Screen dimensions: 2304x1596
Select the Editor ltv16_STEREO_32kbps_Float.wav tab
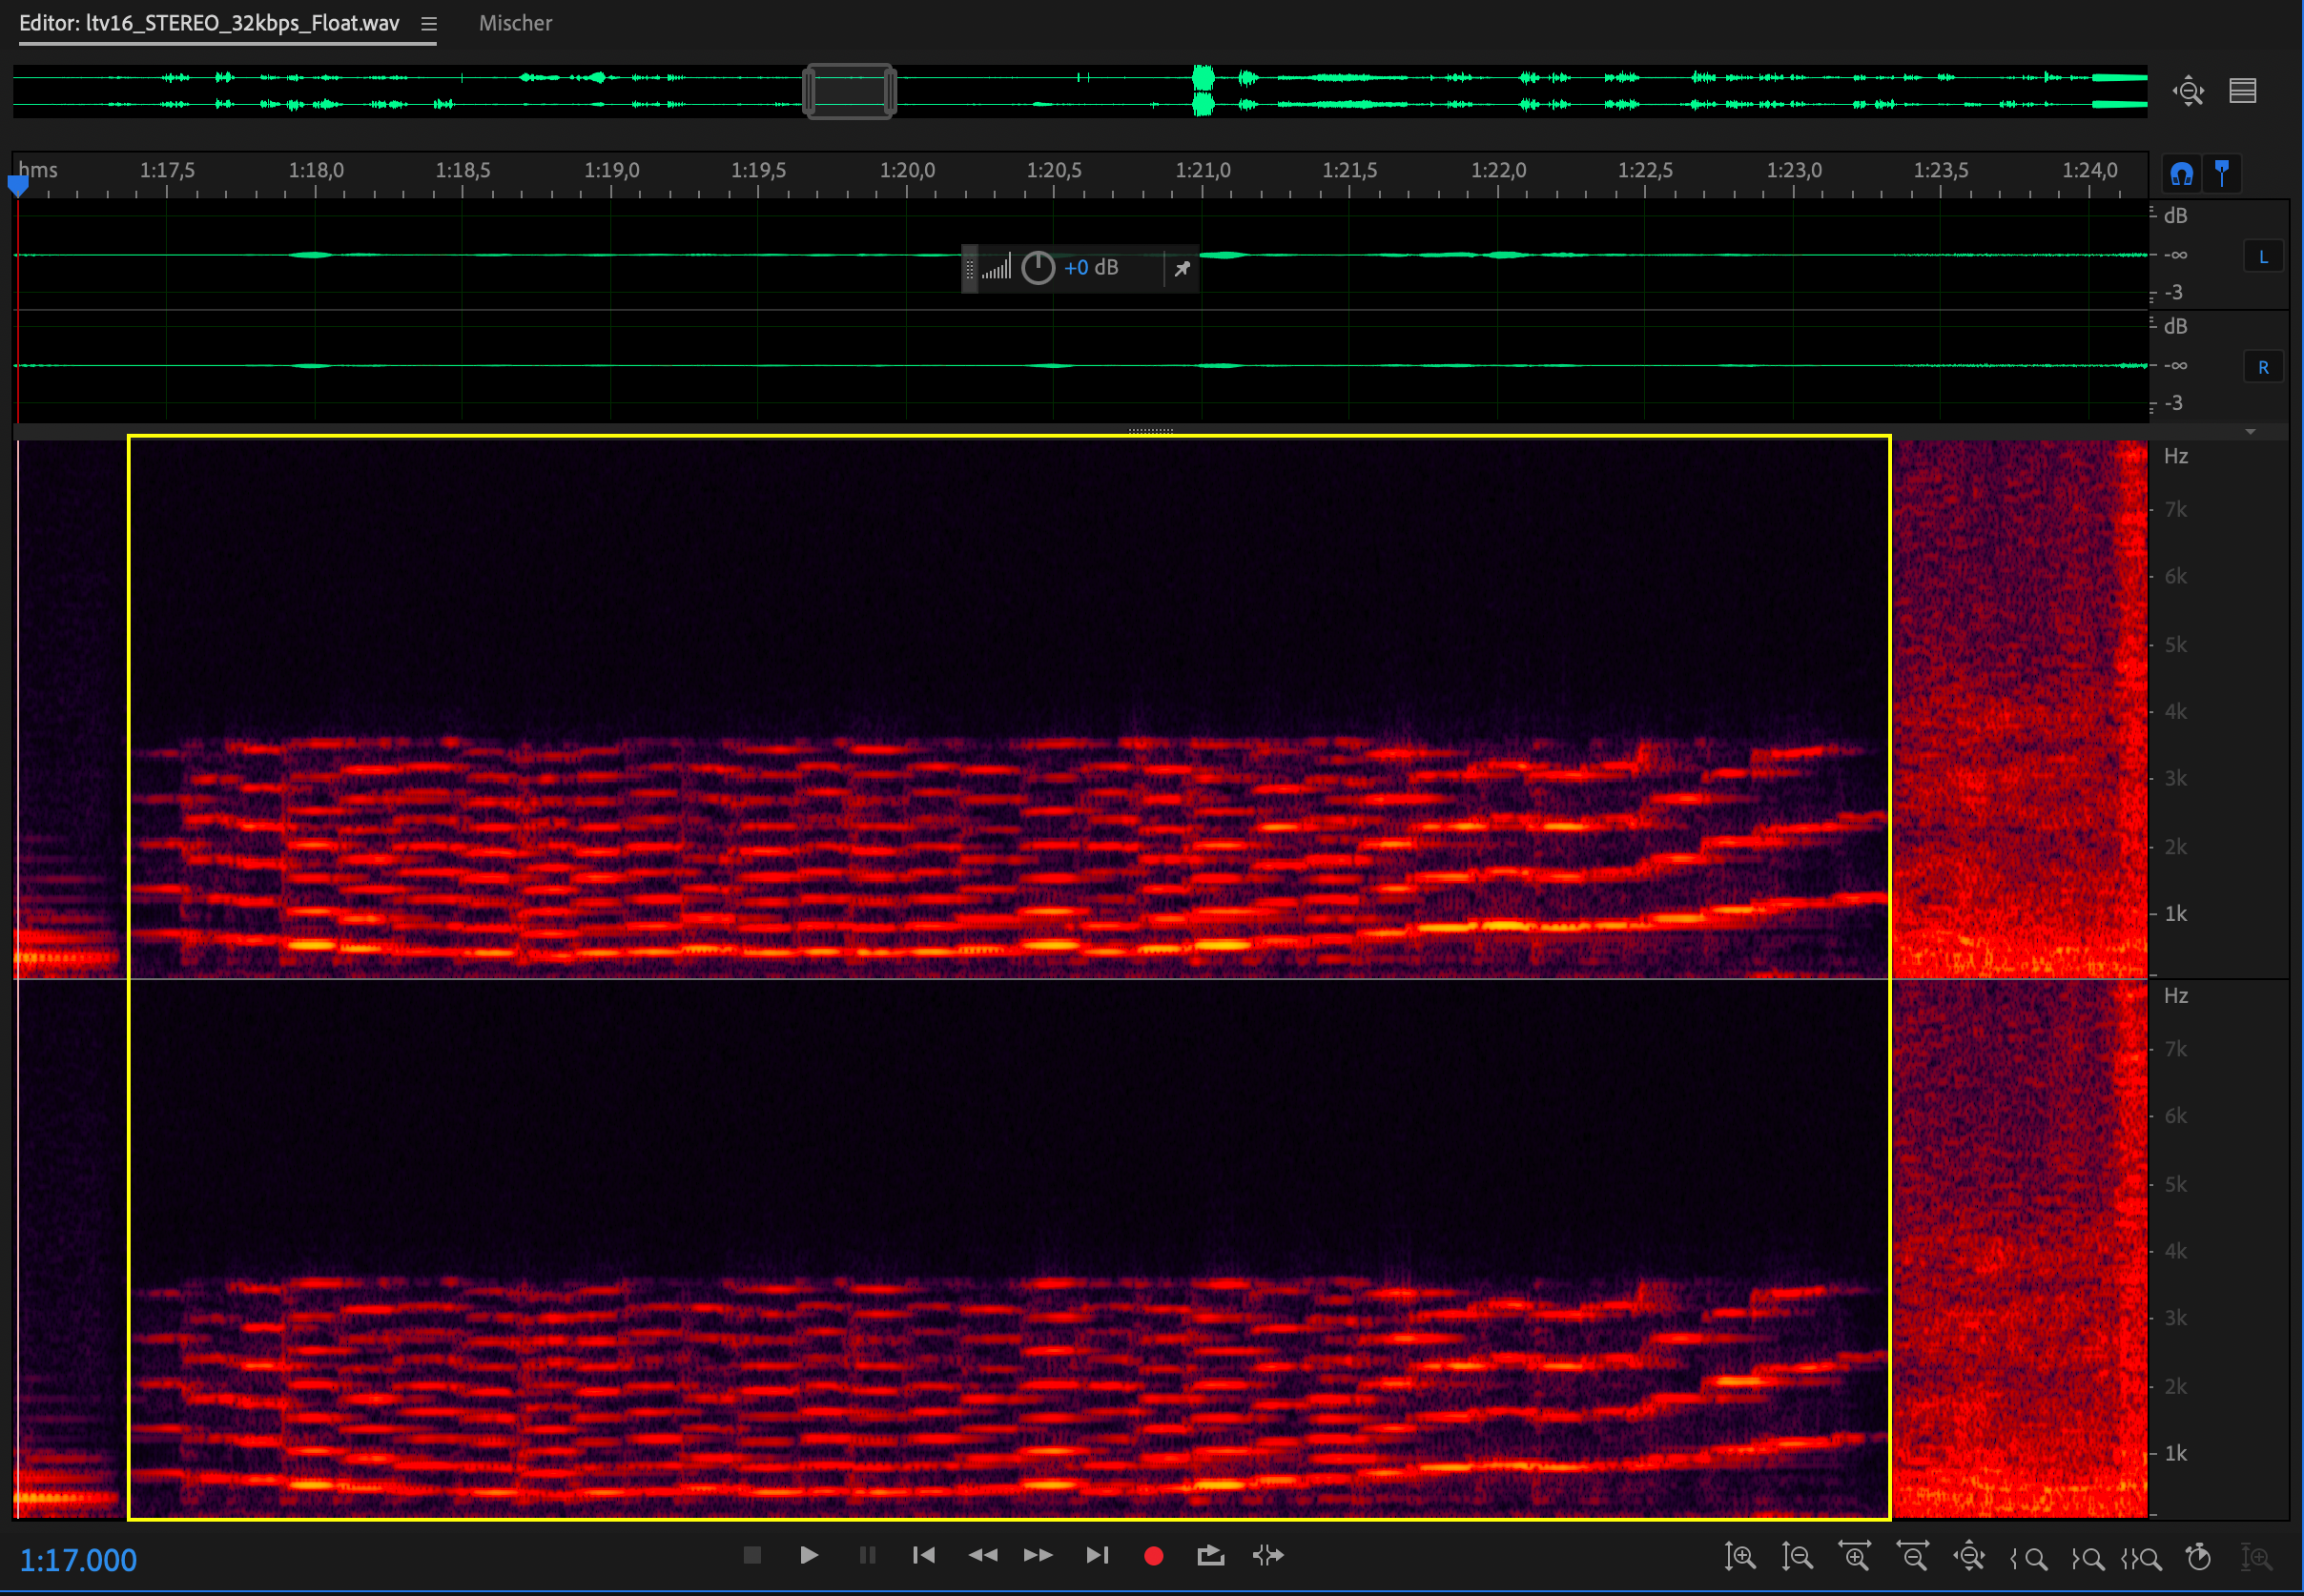click(209, 23)
